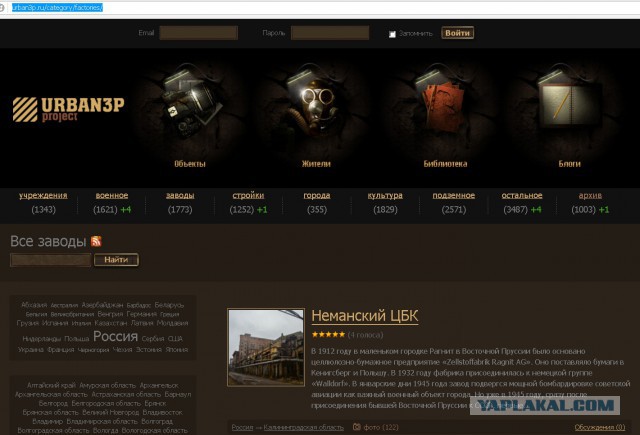
Task: Select the Амурская область region tag
Action: tap(108, 385)
